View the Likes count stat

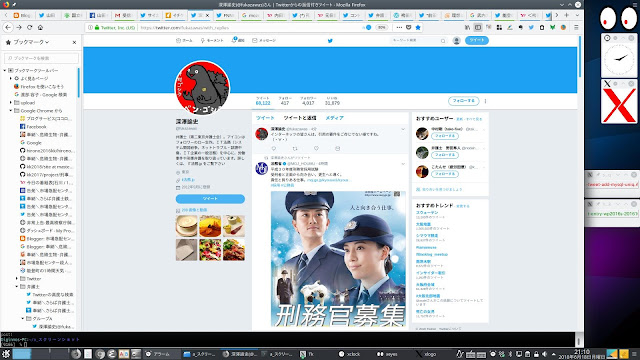click(332, 101)
